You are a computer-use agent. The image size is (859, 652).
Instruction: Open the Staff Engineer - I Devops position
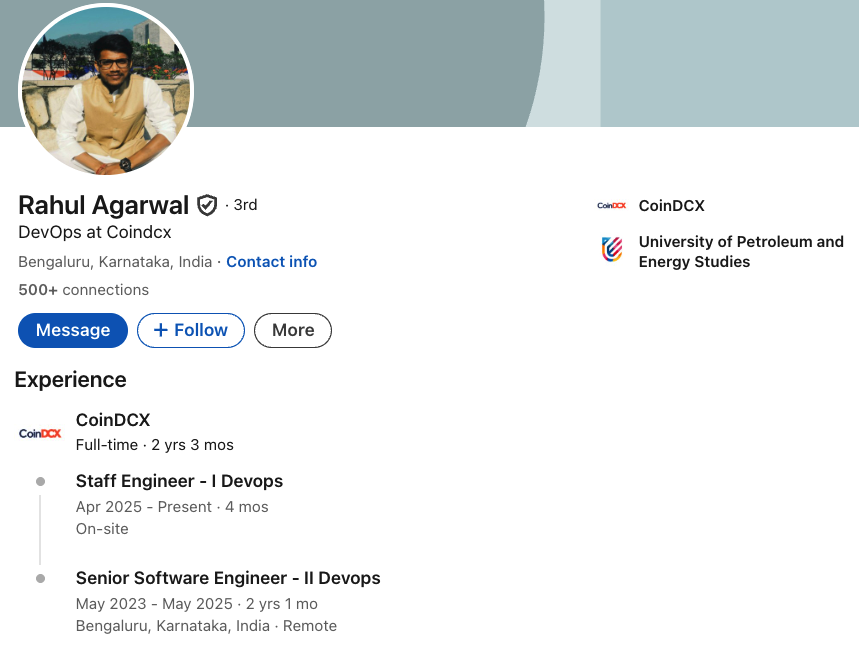tap(179, 481)
